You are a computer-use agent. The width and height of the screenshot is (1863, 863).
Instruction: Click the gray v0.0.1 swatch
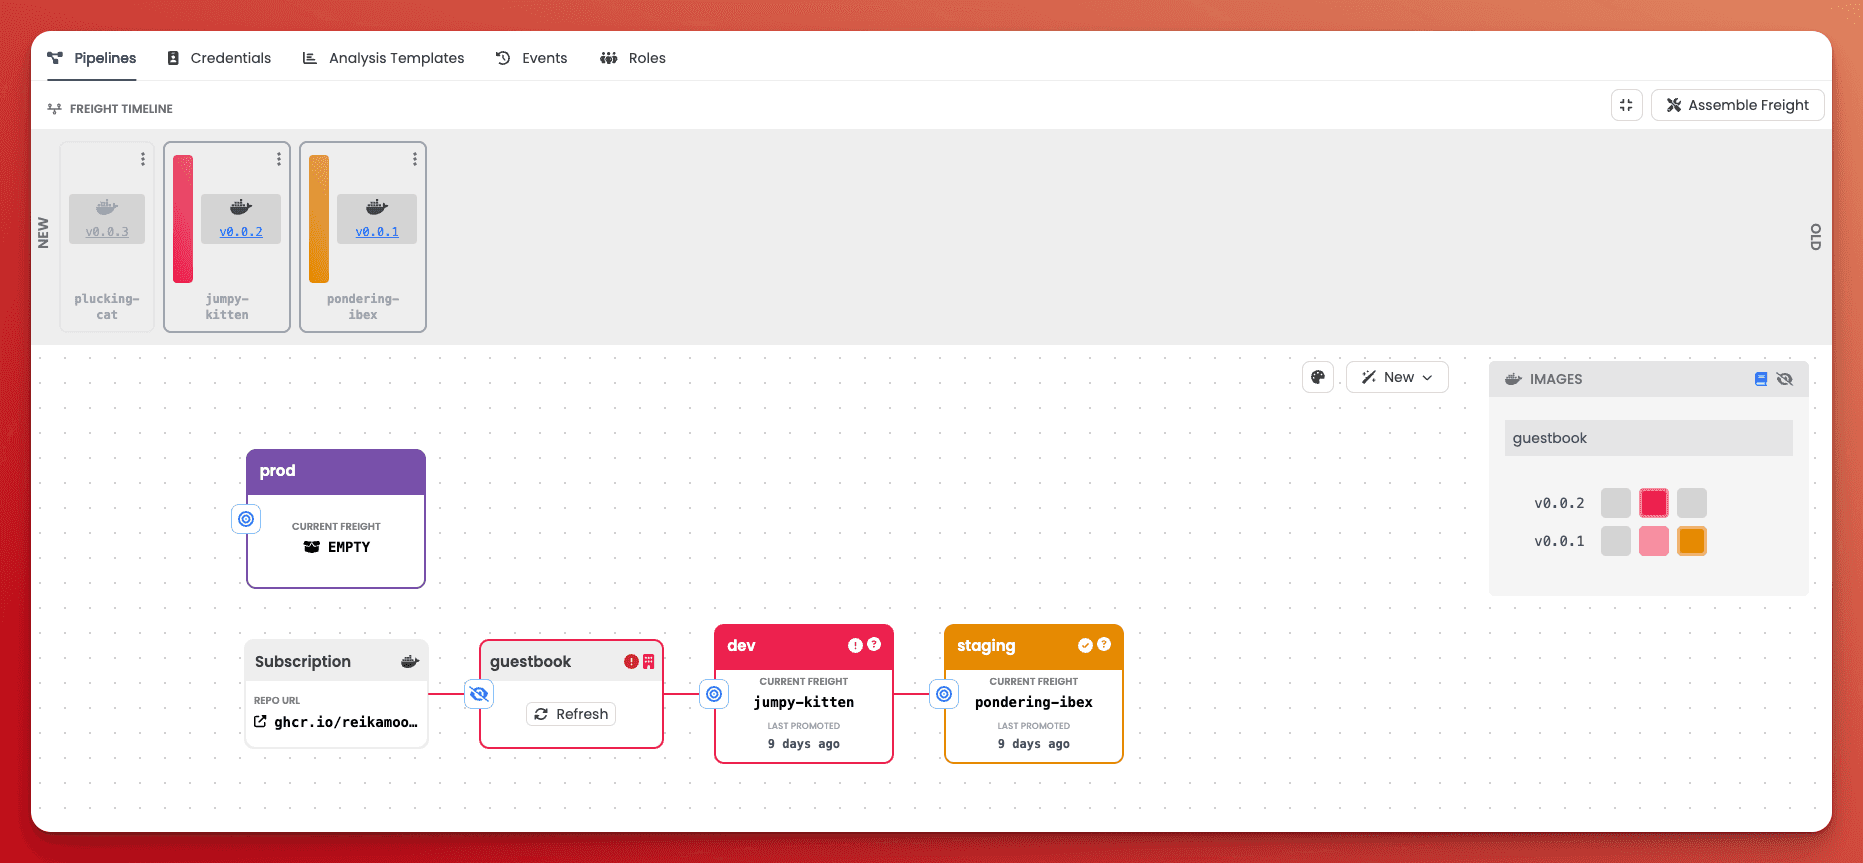click(x=1616, y=541)
